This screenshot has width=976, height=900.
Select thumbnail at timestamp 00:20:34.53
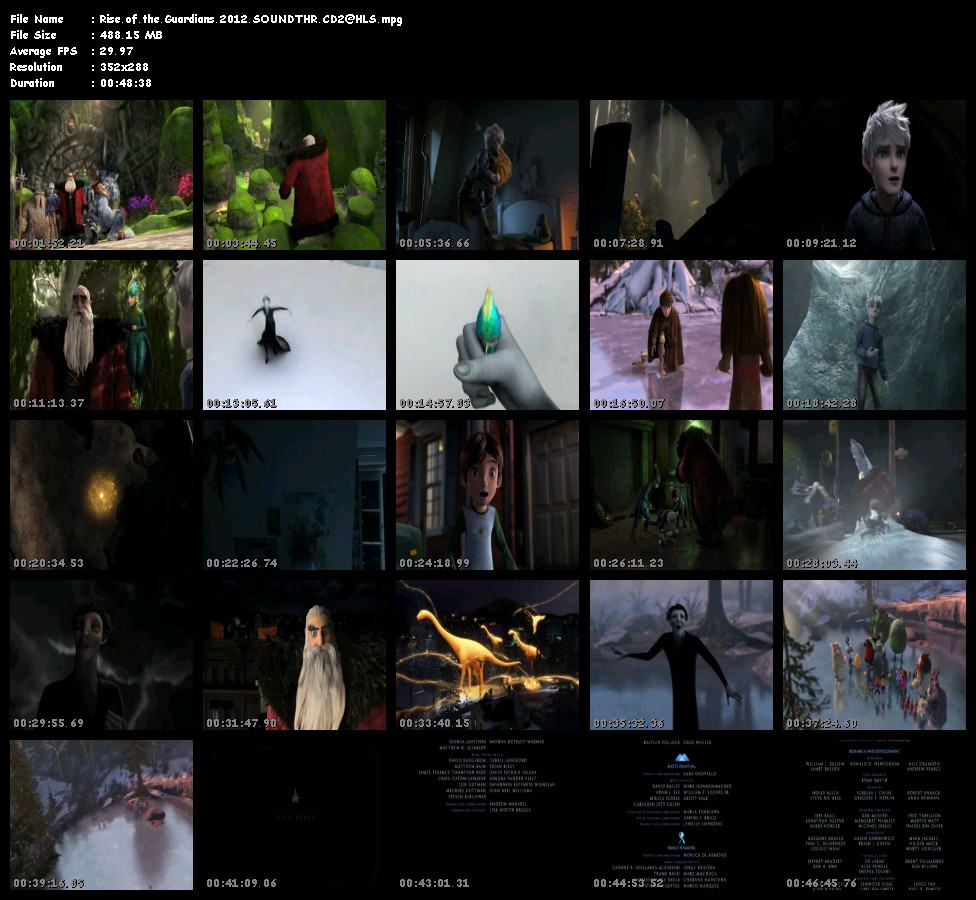click(101, 495)
